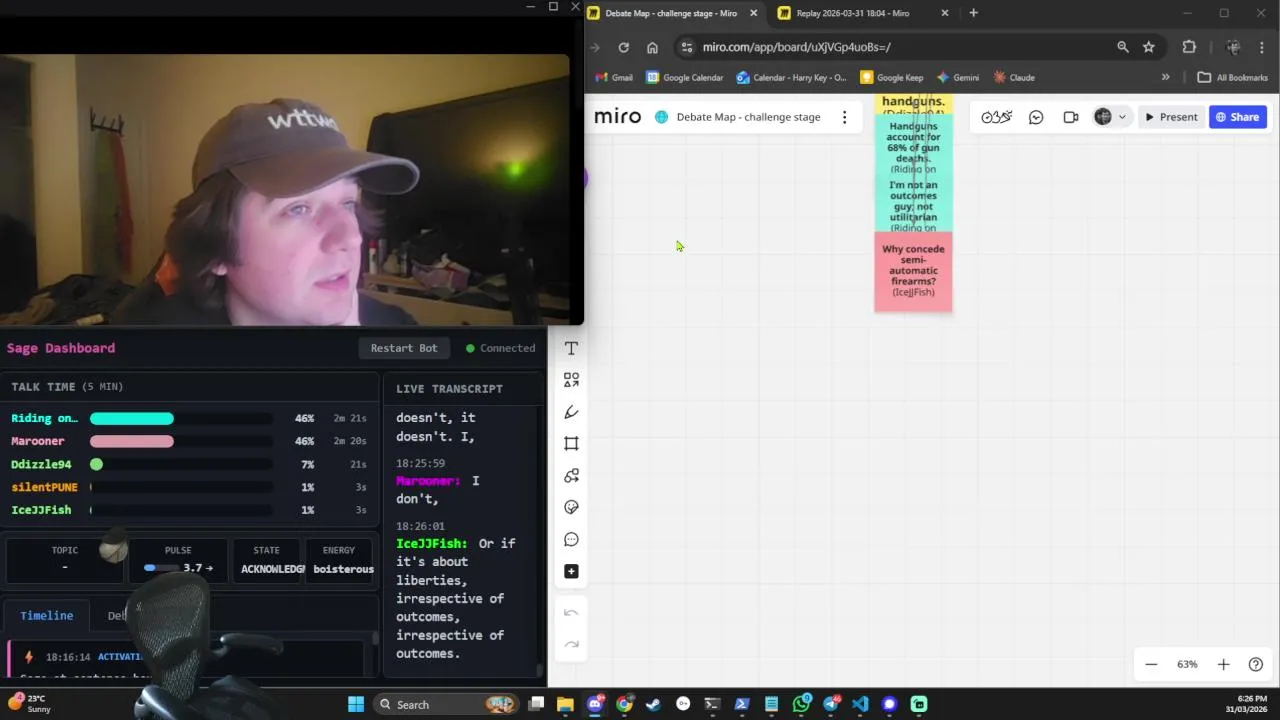Redo the last board action
Viewport: 1280px width, 720px height.
tap(571, 644)
